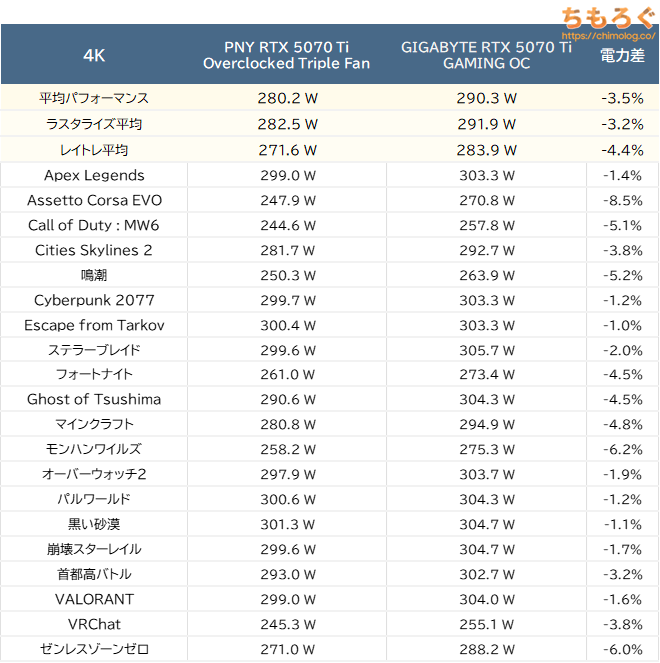Click the '299.7 W' value
Screen dimensions: 660x663
(288, 300)
